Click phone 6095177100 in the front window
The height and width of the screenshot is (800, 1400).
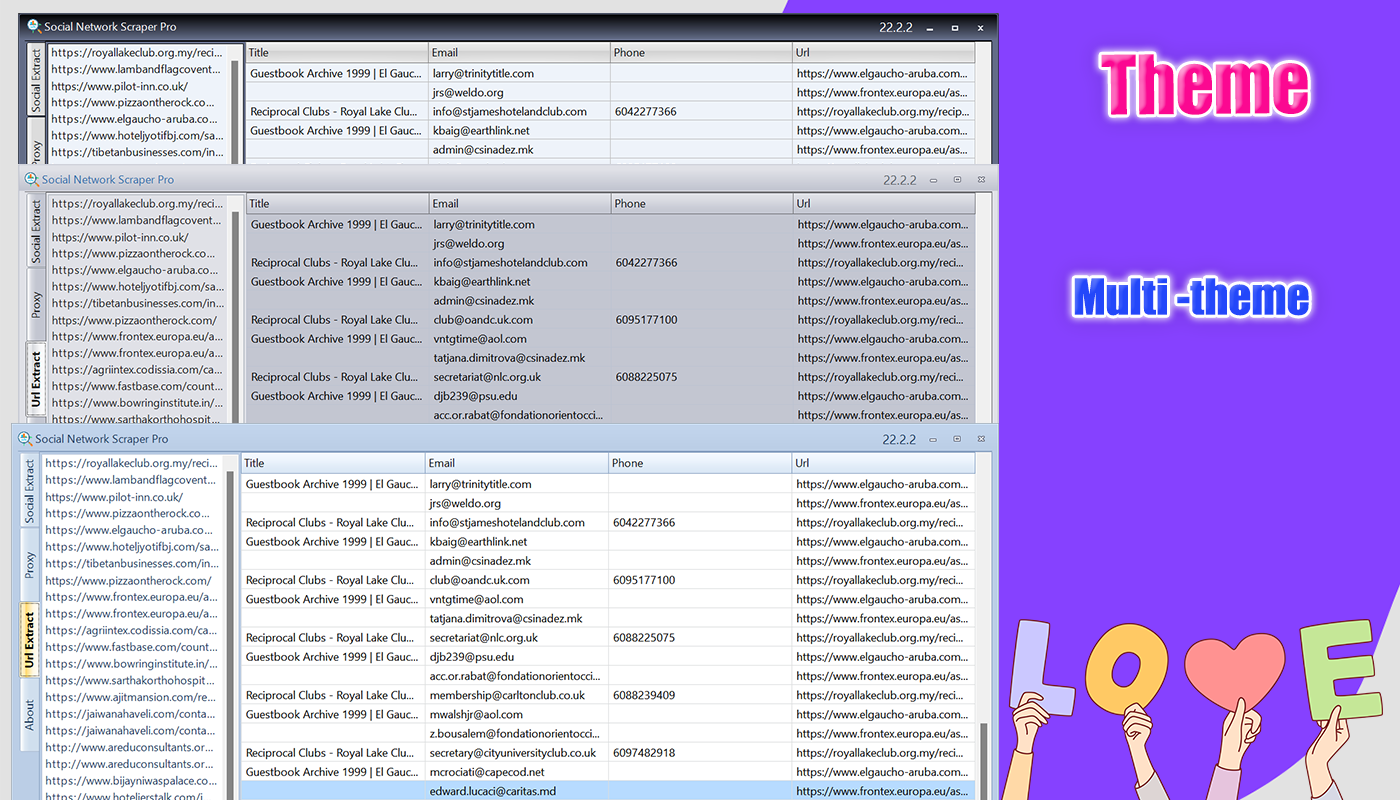pos(644,580)
